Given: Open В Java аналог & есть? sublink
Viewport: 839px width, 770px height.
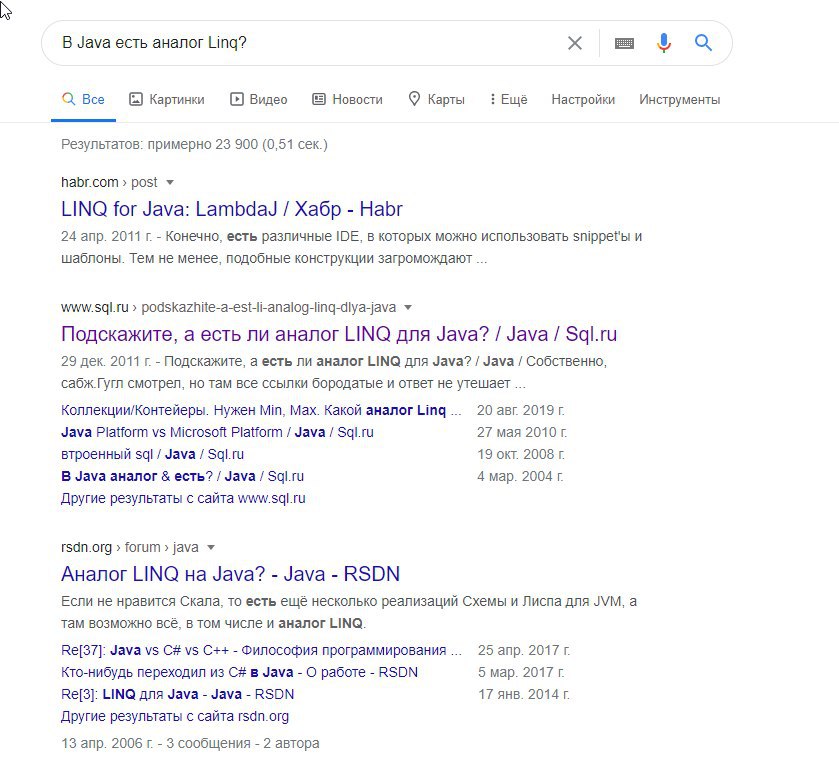Looking at the screenshot, I should point(182,476).
